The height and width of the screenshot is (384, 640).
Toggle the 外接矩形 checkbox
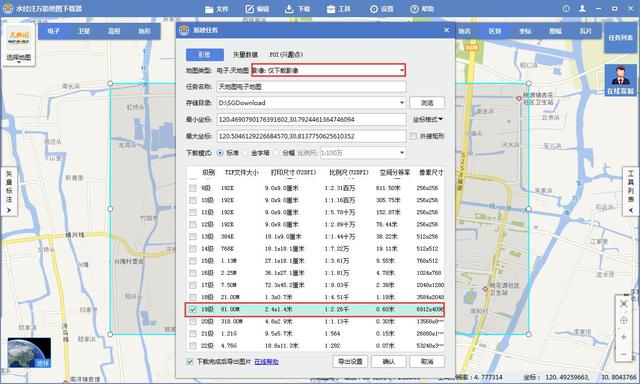[413, 136]
